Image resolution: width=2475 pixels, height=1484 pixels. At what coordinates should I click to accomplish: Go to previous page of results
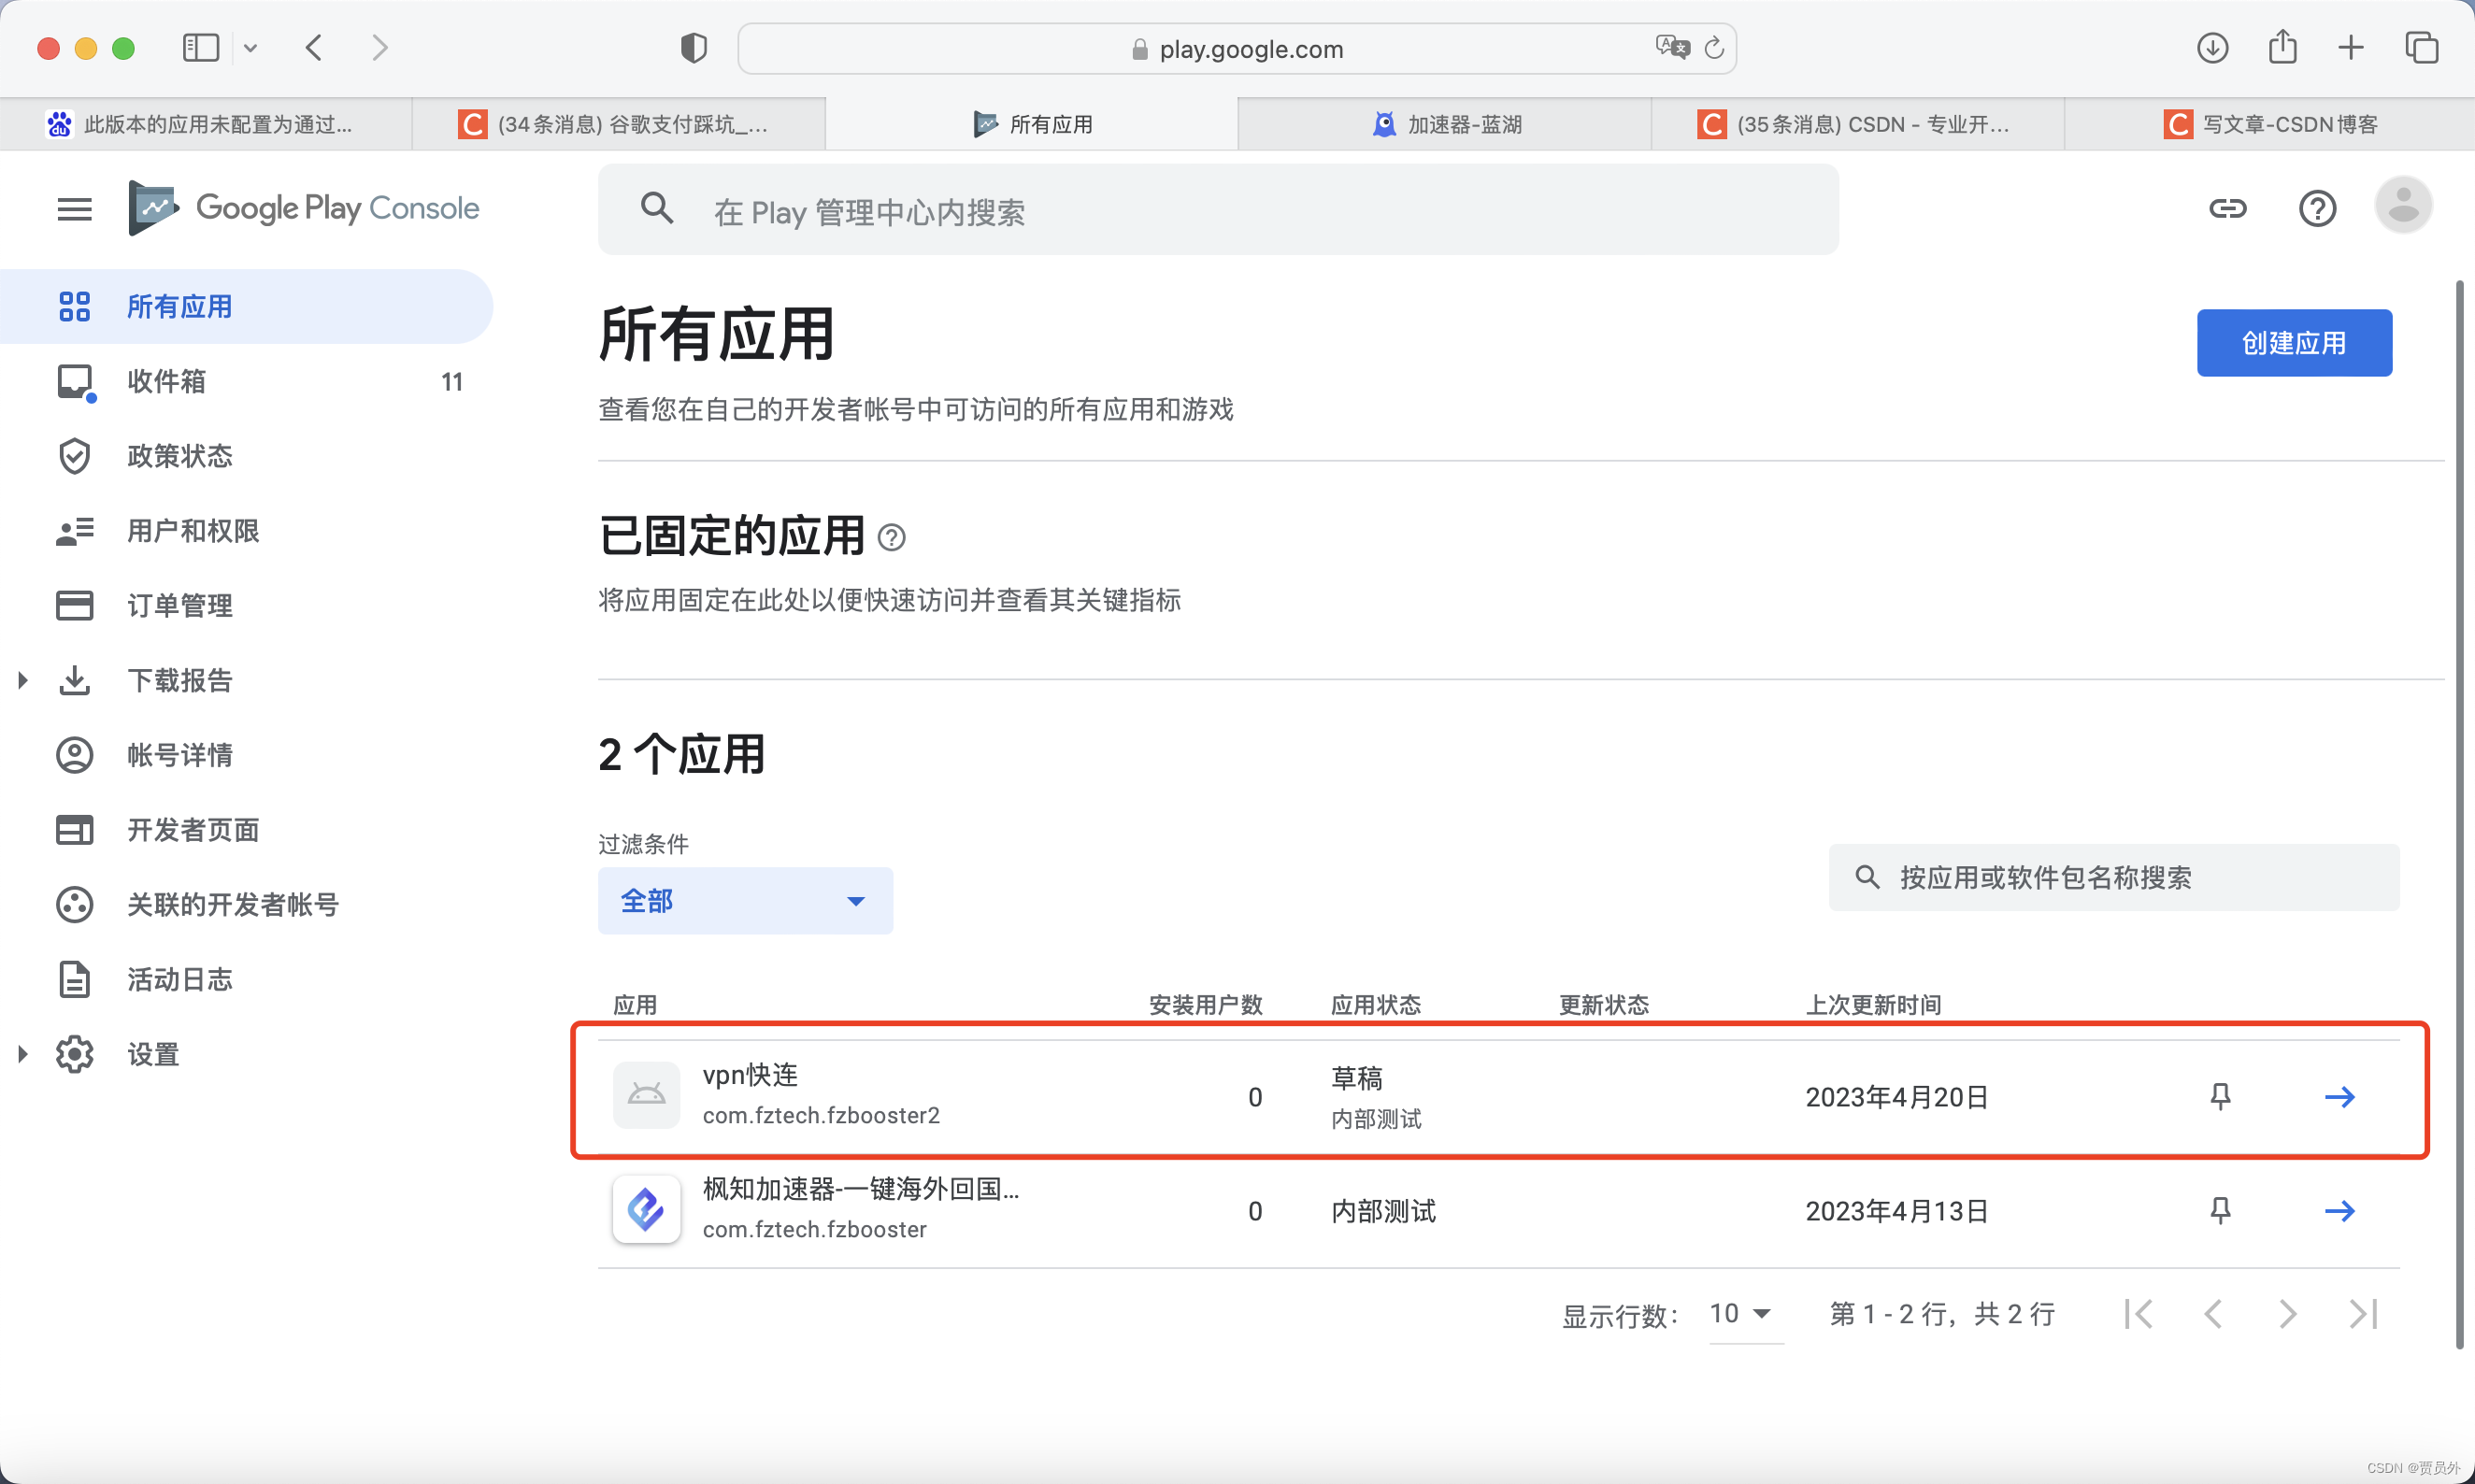coord(2213,1314)
